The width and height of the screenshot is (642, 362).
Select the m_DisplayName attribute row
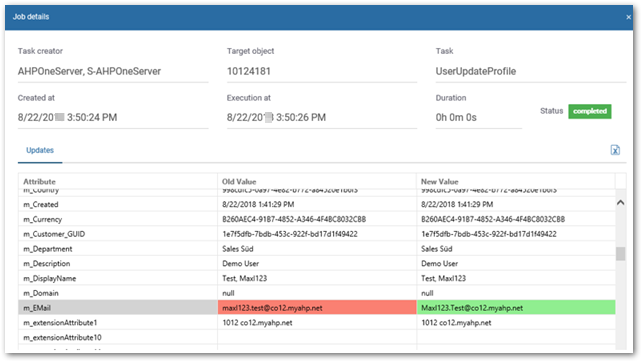click(316, 278)
